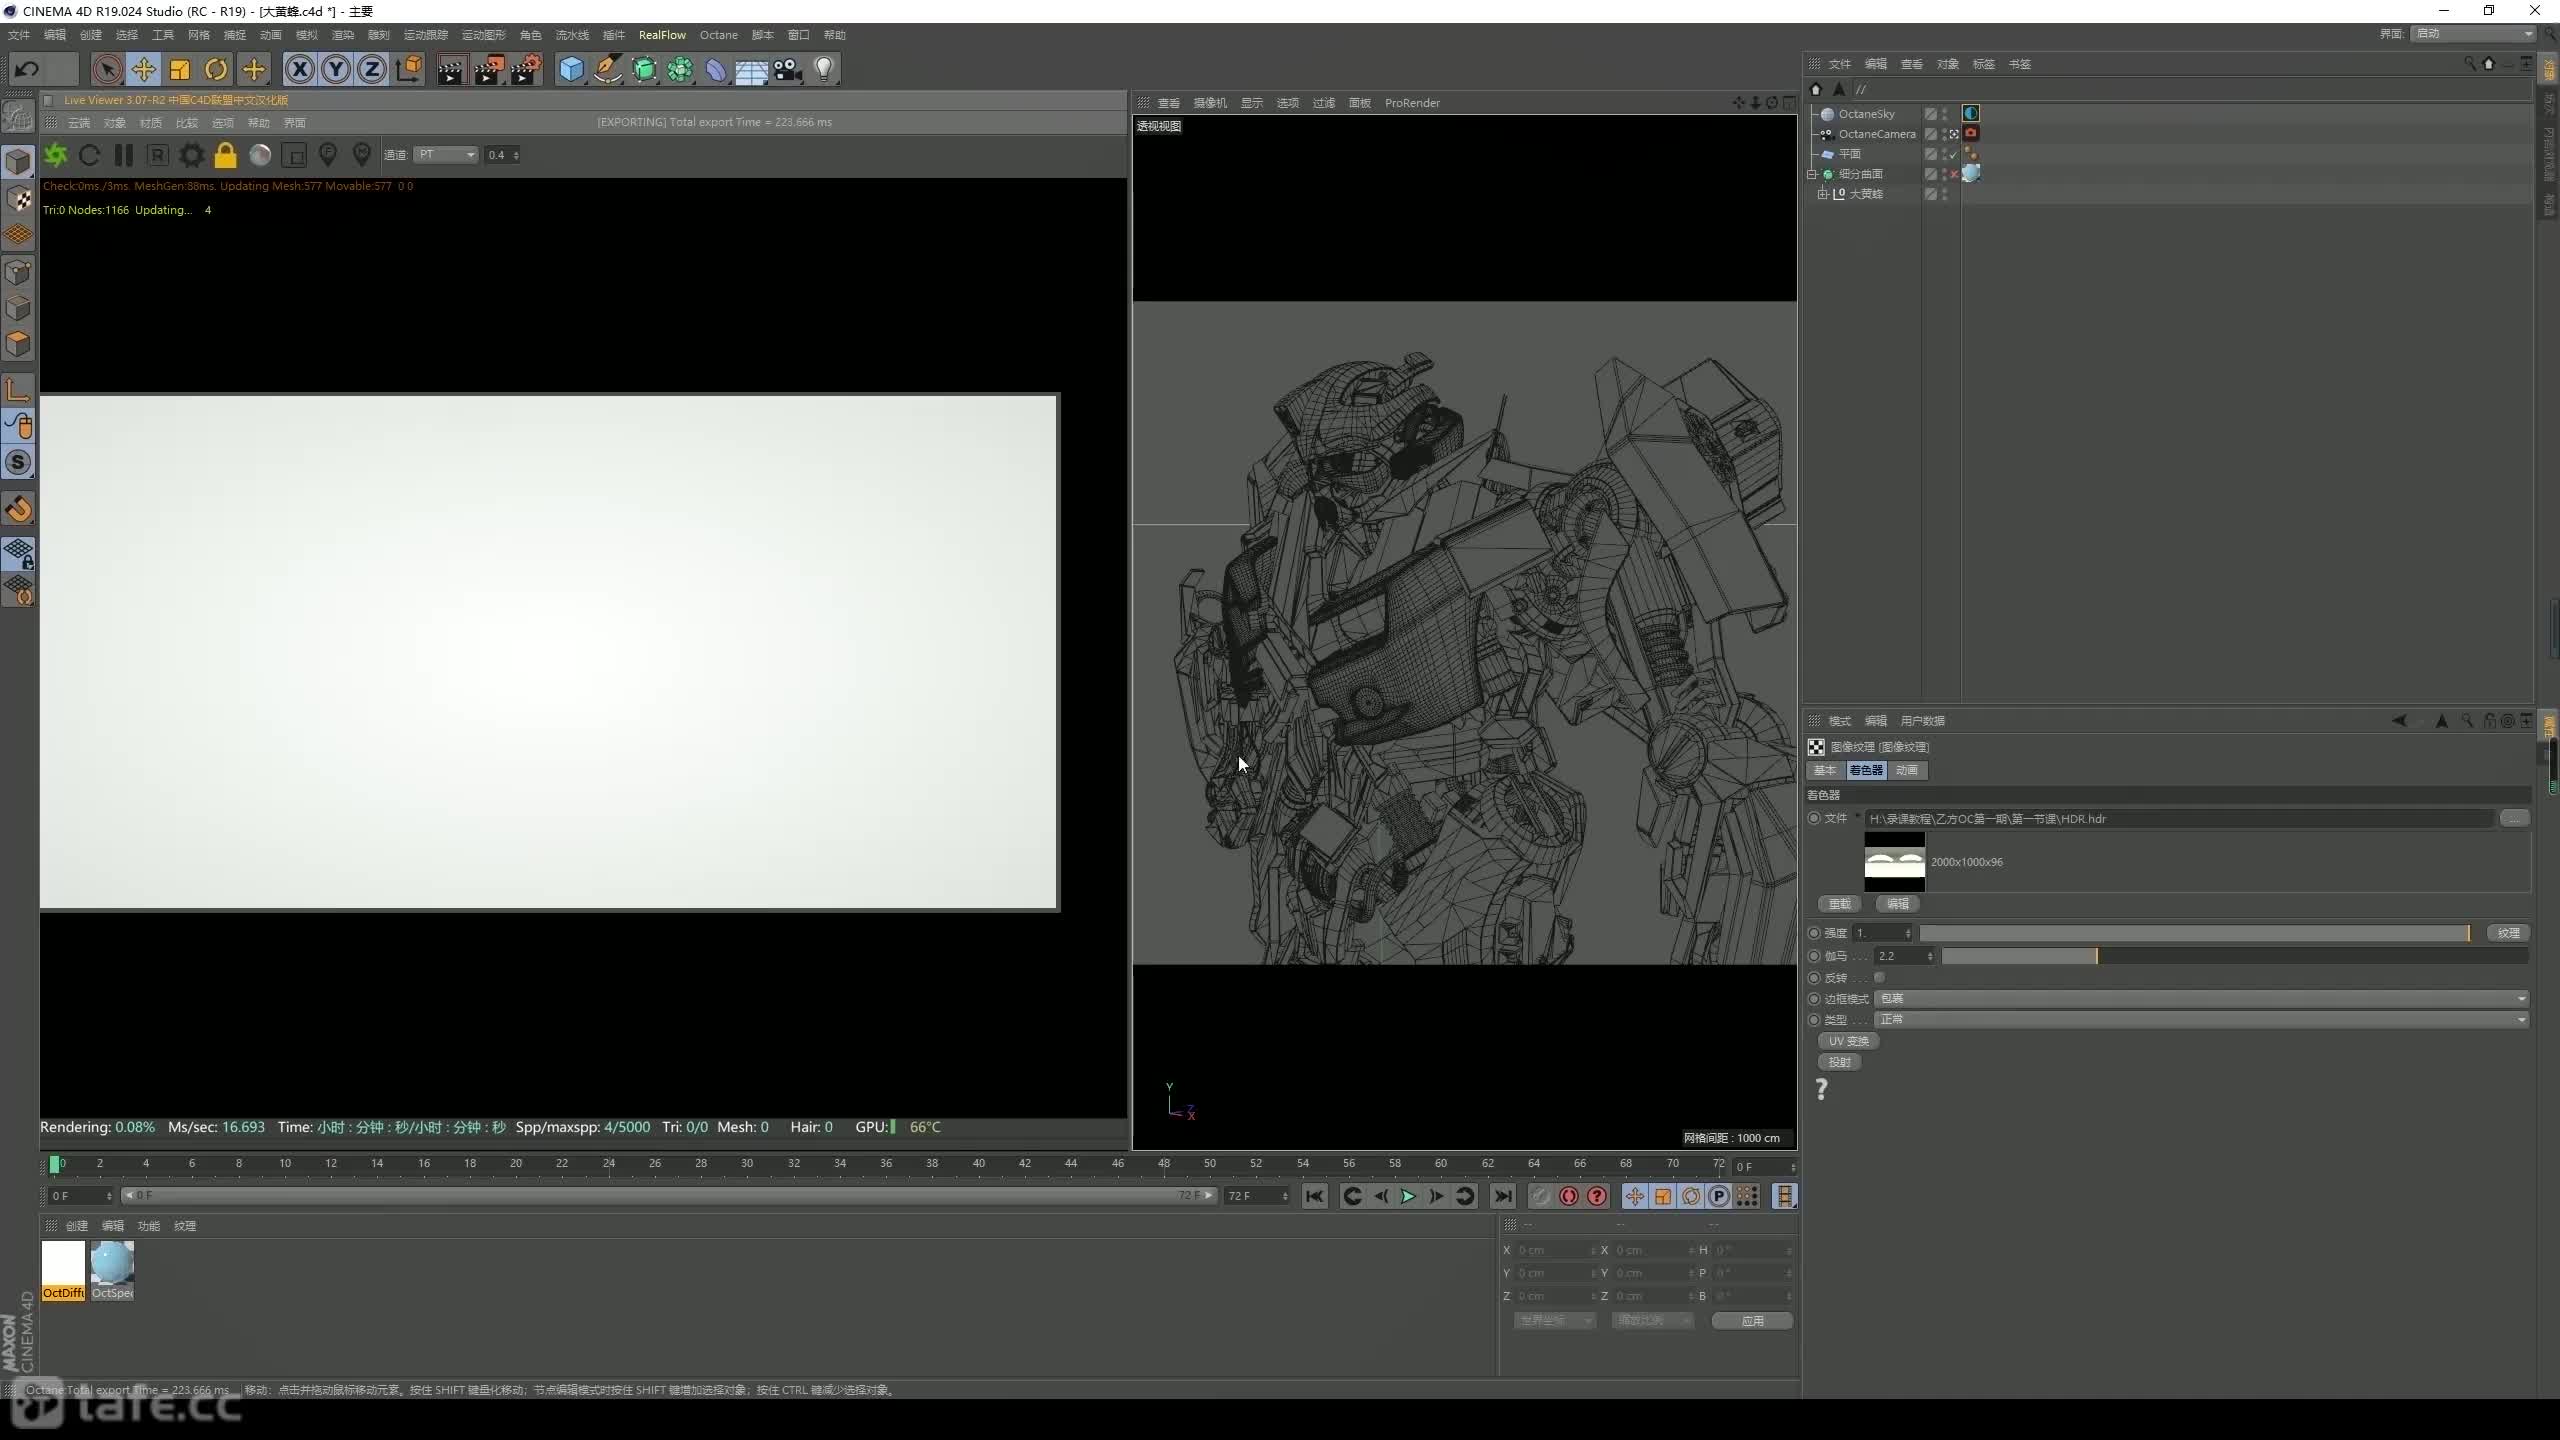
Task: Toggle the Y axis lock
Action: [336, 69]
